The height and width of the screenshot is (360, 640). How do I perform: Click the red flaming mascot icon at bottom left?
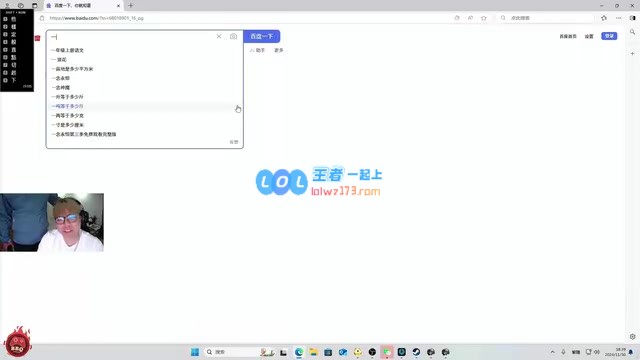point(17,342)
